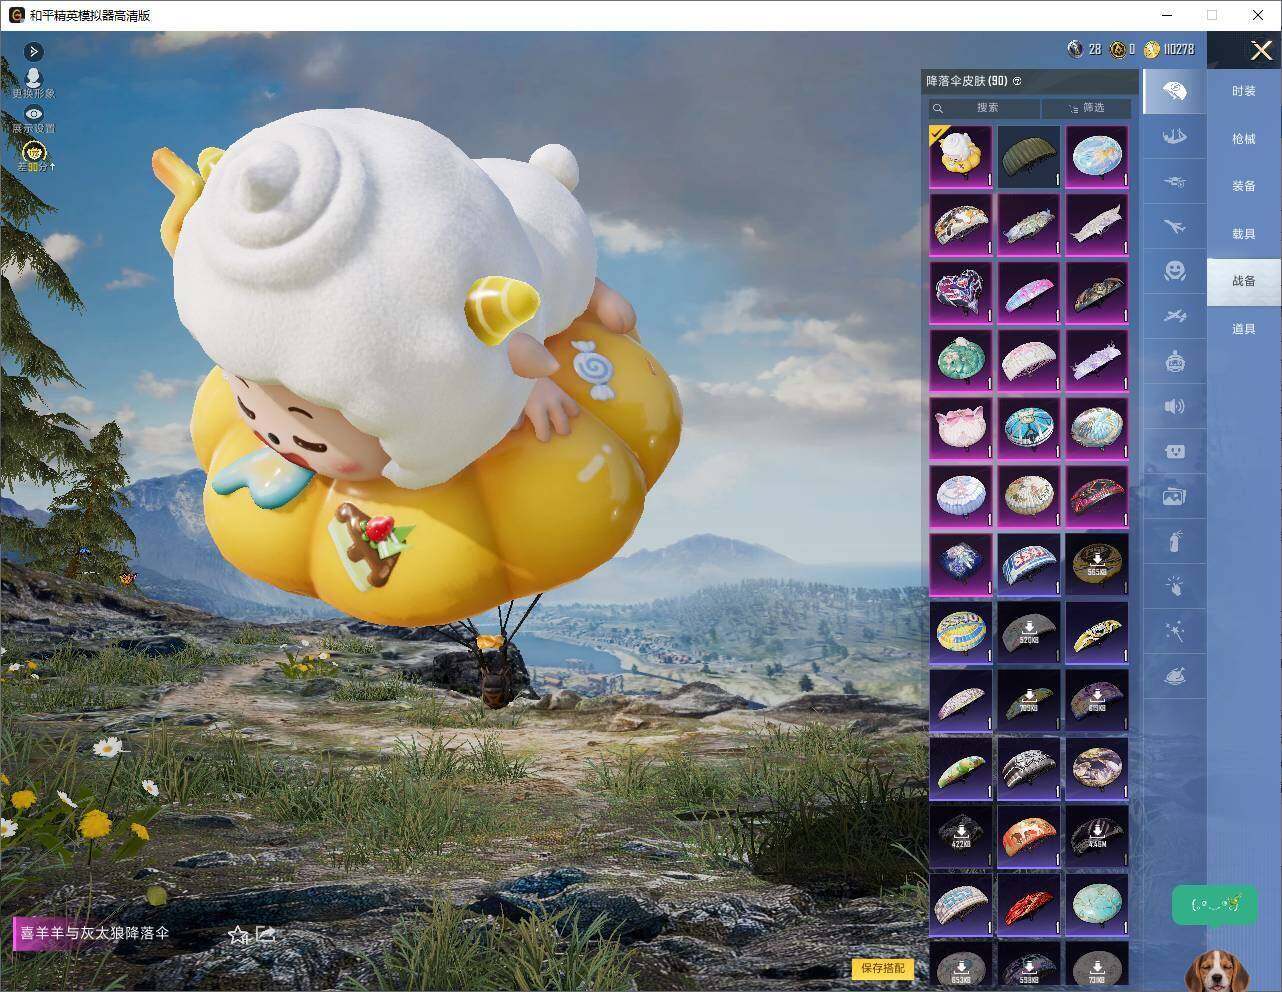Open the roast chicken category icon

point(1174,676)
